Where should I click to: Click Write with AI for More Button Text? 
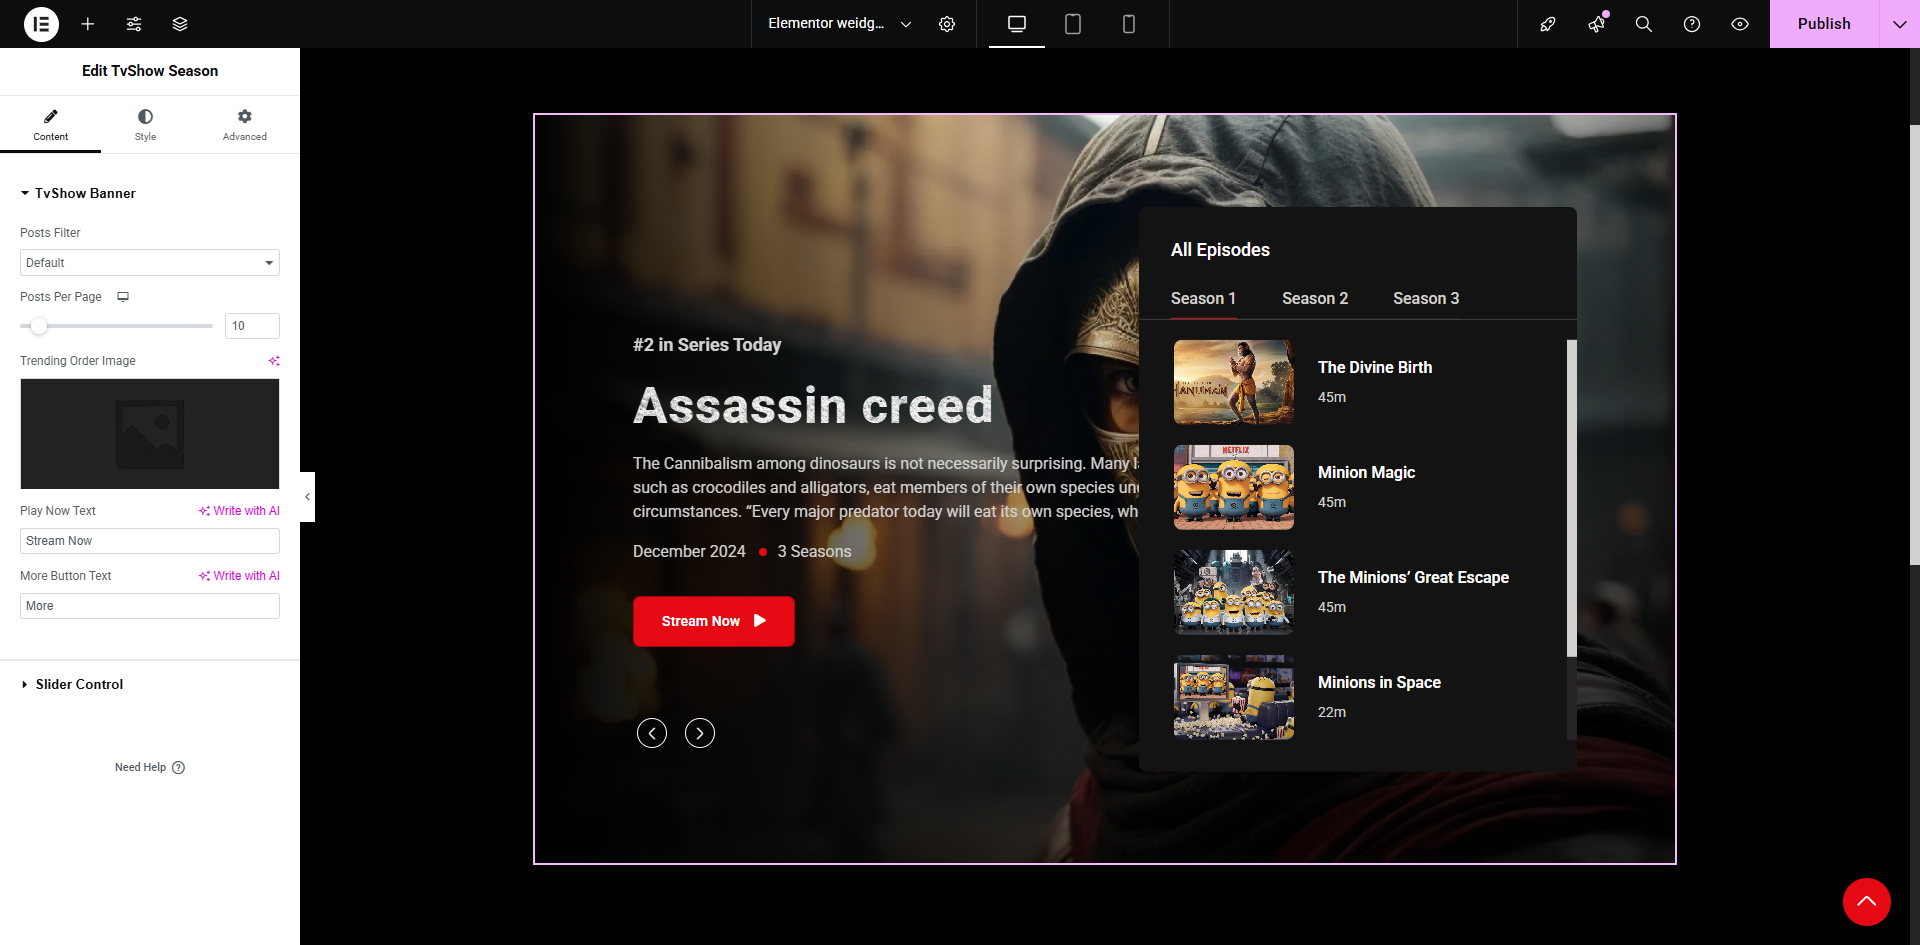(239, 576)
